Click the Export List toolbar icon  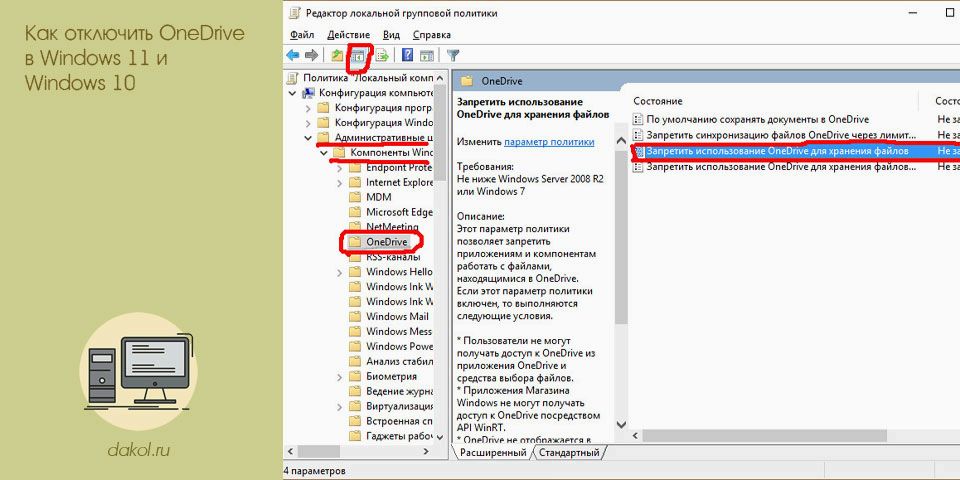(383, 55)
